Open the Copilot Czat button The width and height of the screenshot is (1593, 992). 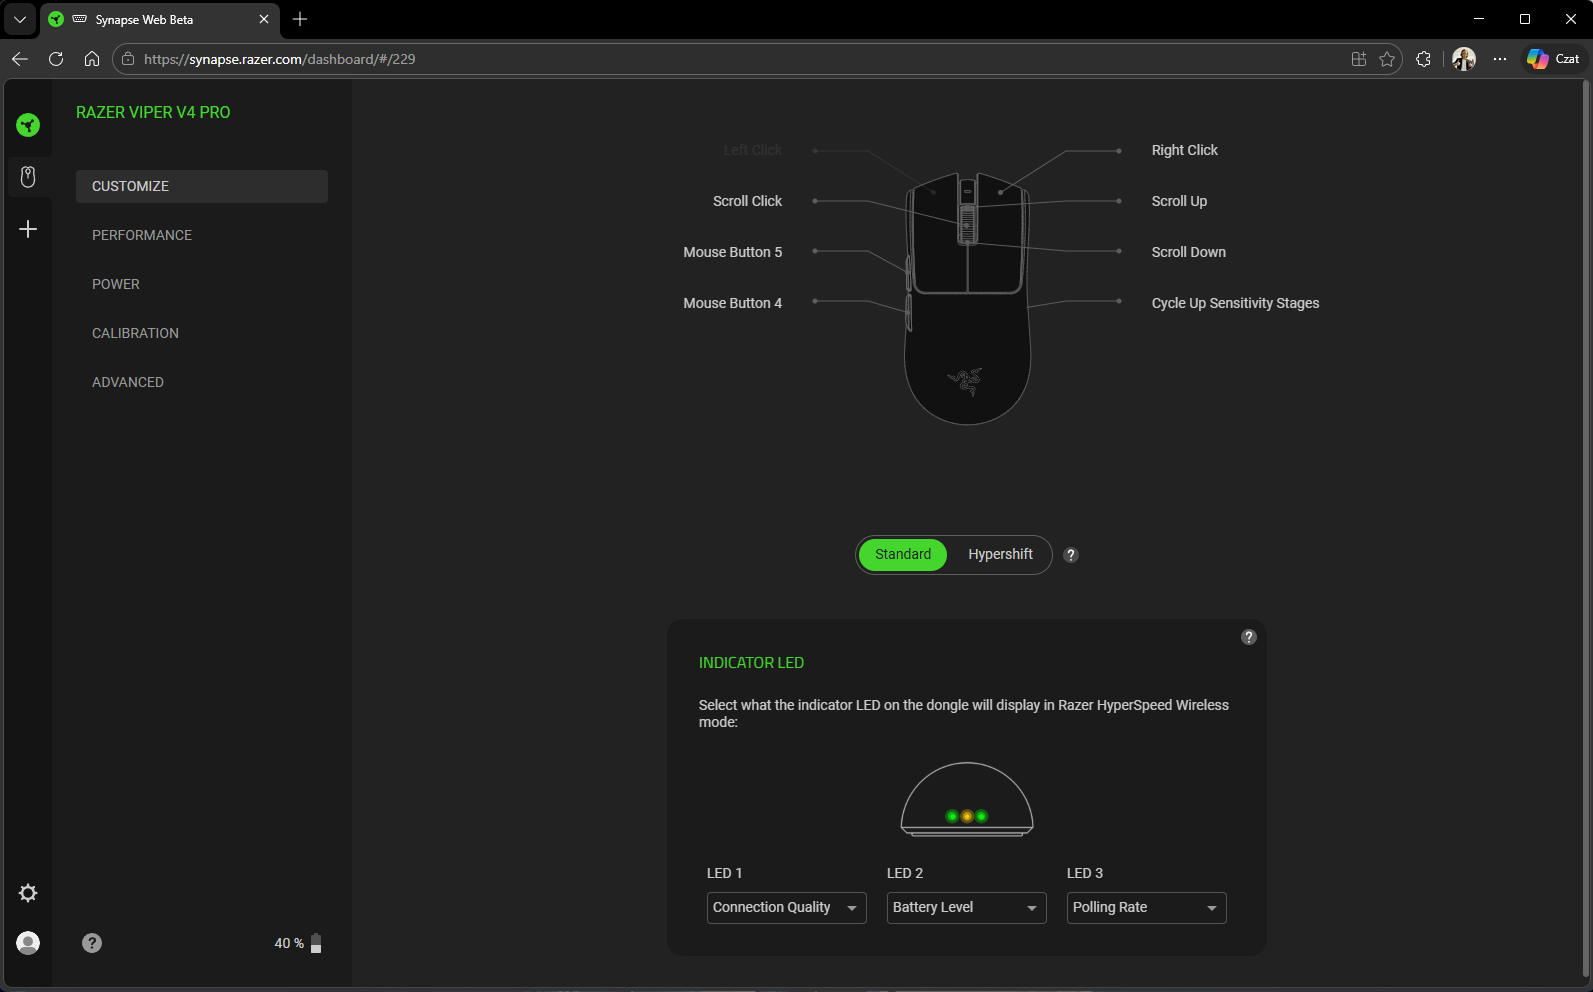pos(1553,59)
